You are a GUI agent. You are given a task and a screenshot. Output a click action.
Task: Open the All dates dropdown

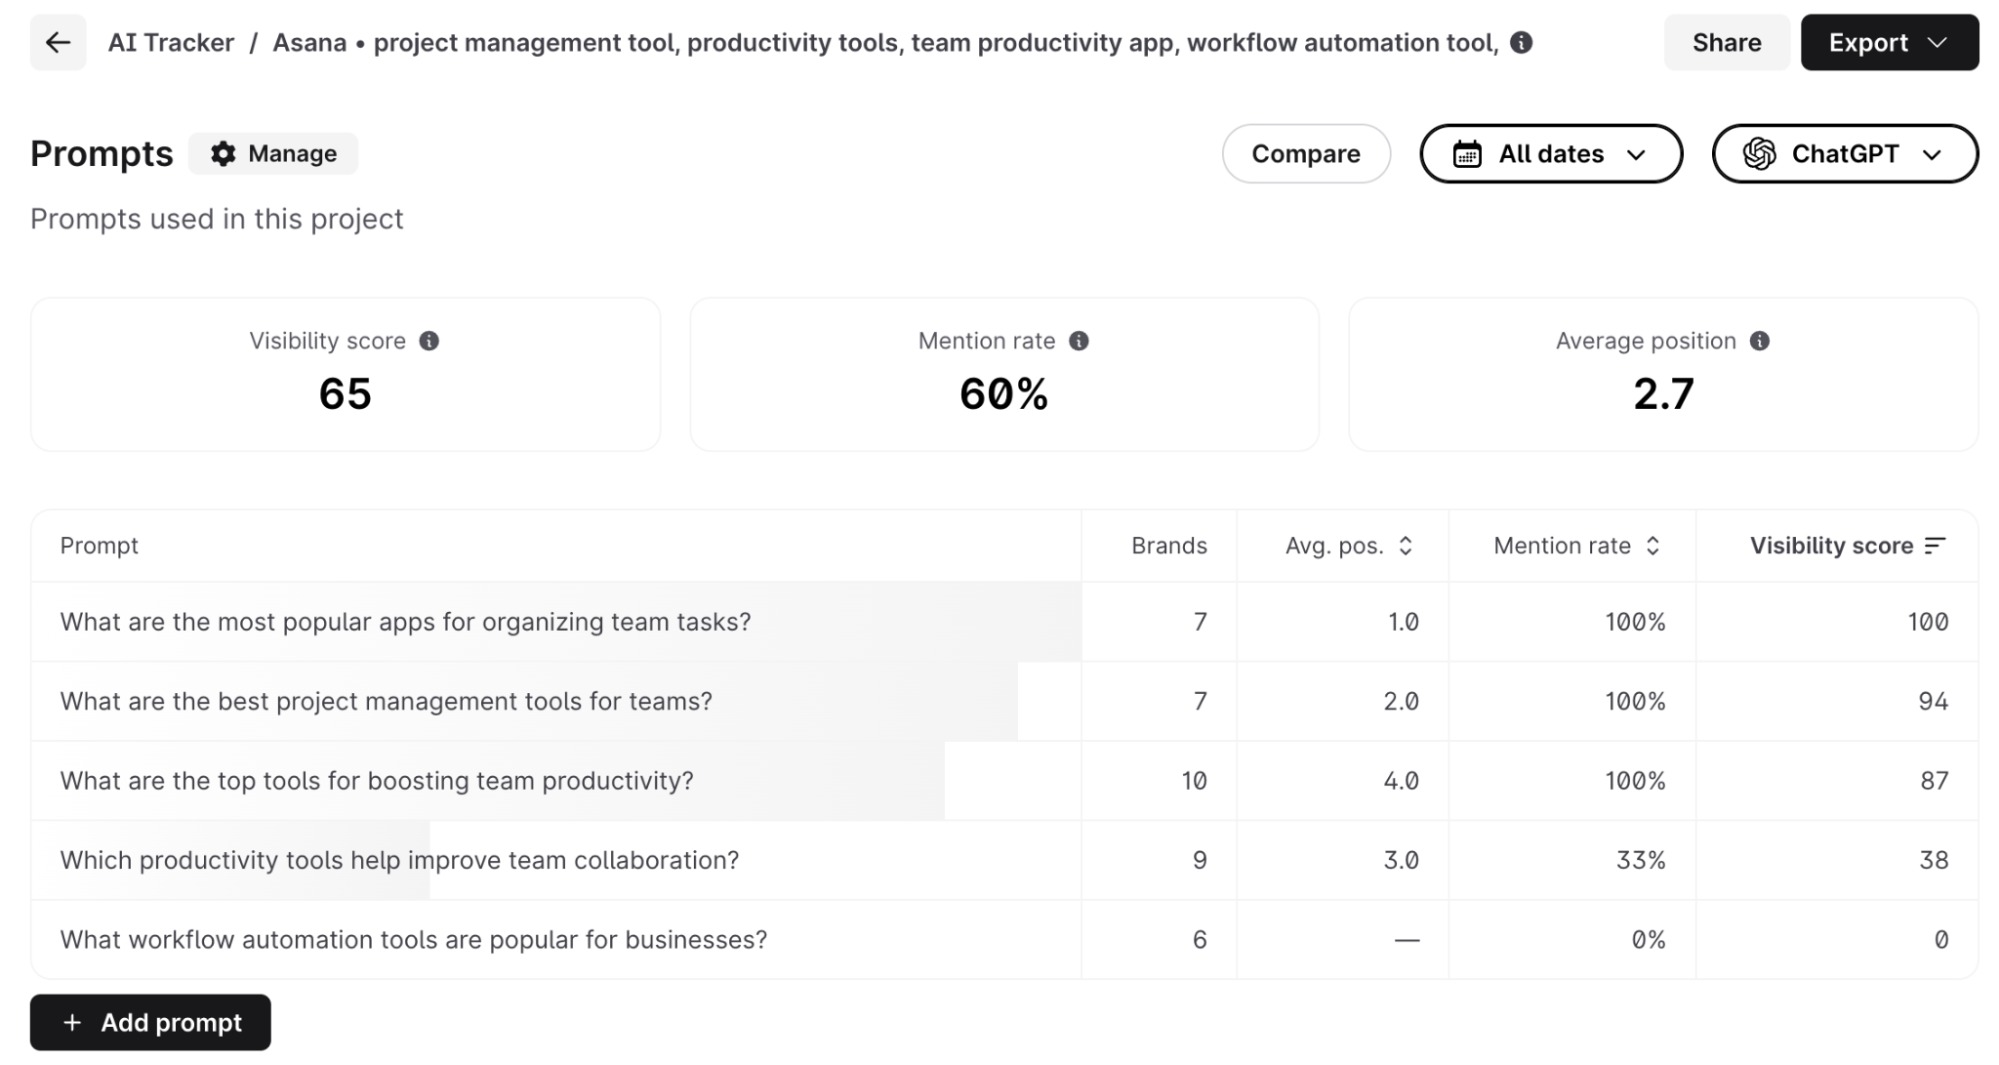pos(1550,154)
